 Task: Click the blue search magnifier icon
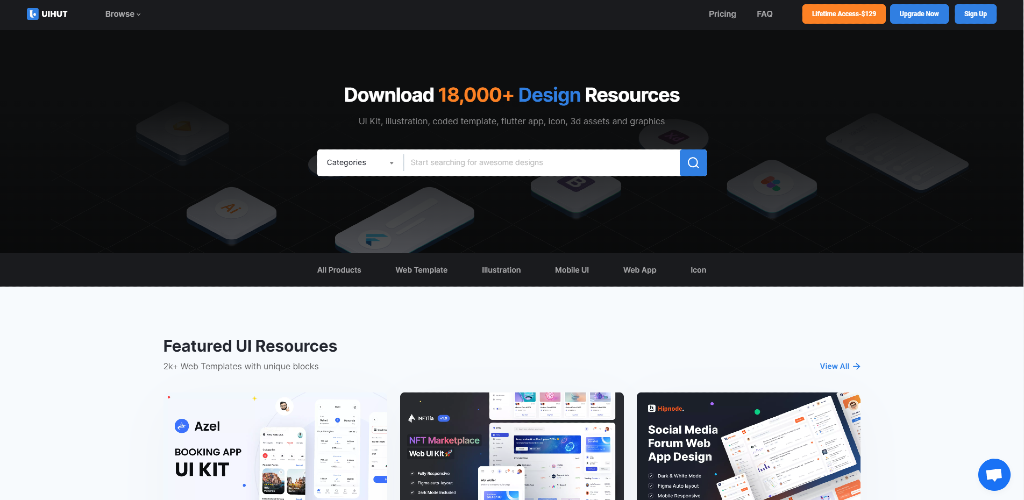click(693, 163)
